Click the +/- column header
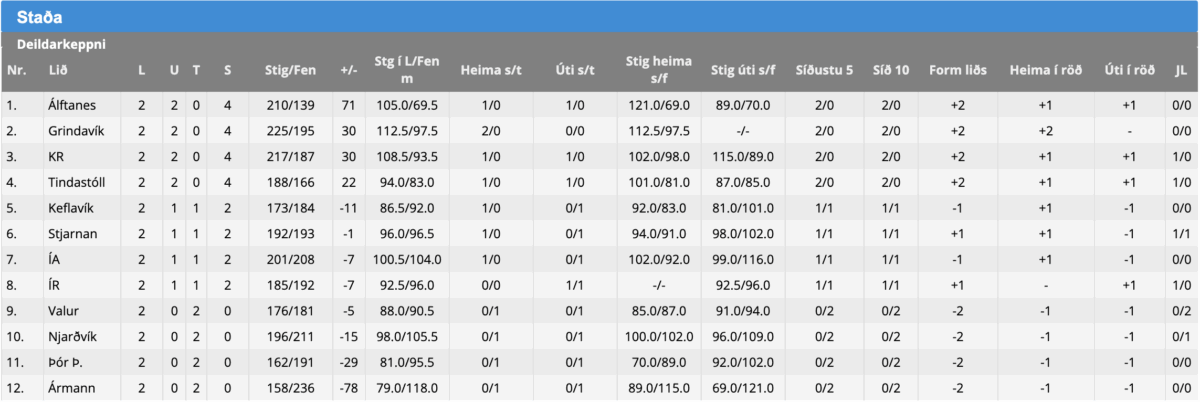This screenshot has width=1200, height=402. pyautogui.click(x=349, y=70)
